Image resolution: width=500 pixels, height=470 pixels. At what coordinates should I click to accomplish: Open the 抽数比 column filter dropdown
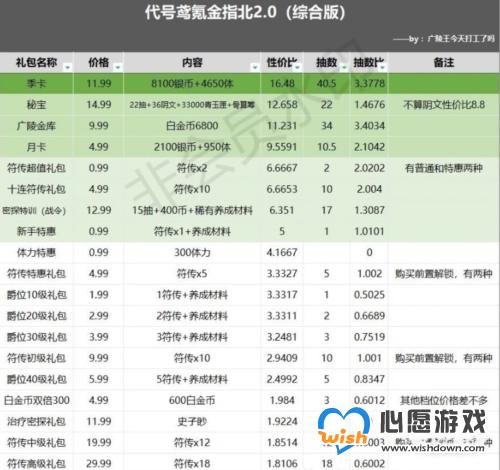(382, 68)
